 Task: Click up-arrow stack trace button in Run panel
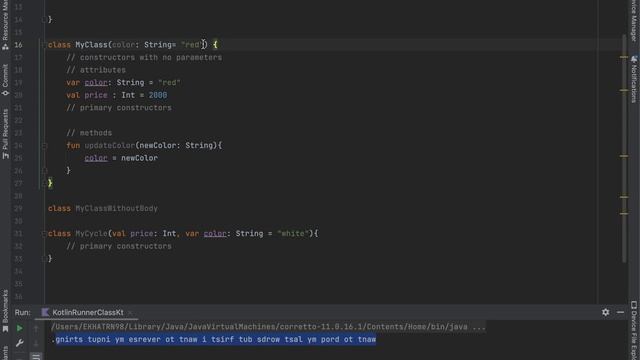pos(36,328)
